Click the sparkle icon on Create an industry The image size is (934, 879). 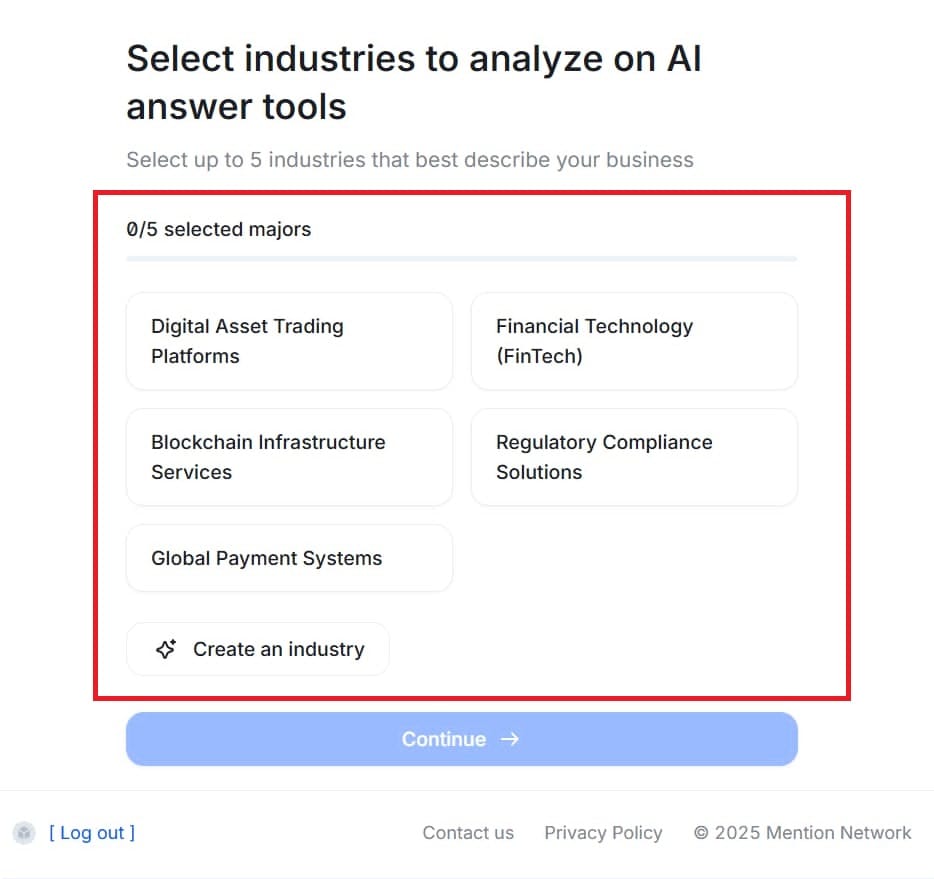tap(166, 648)
